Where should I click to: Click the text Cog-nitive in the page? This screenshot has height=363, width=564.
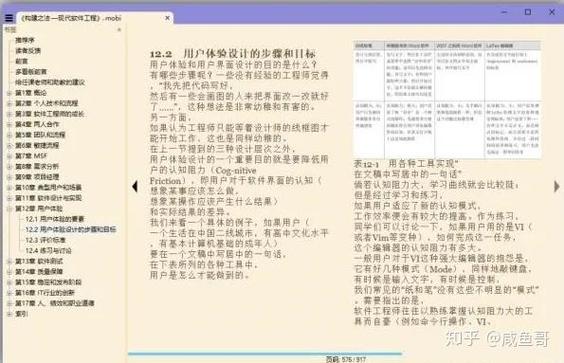point(236,170)
